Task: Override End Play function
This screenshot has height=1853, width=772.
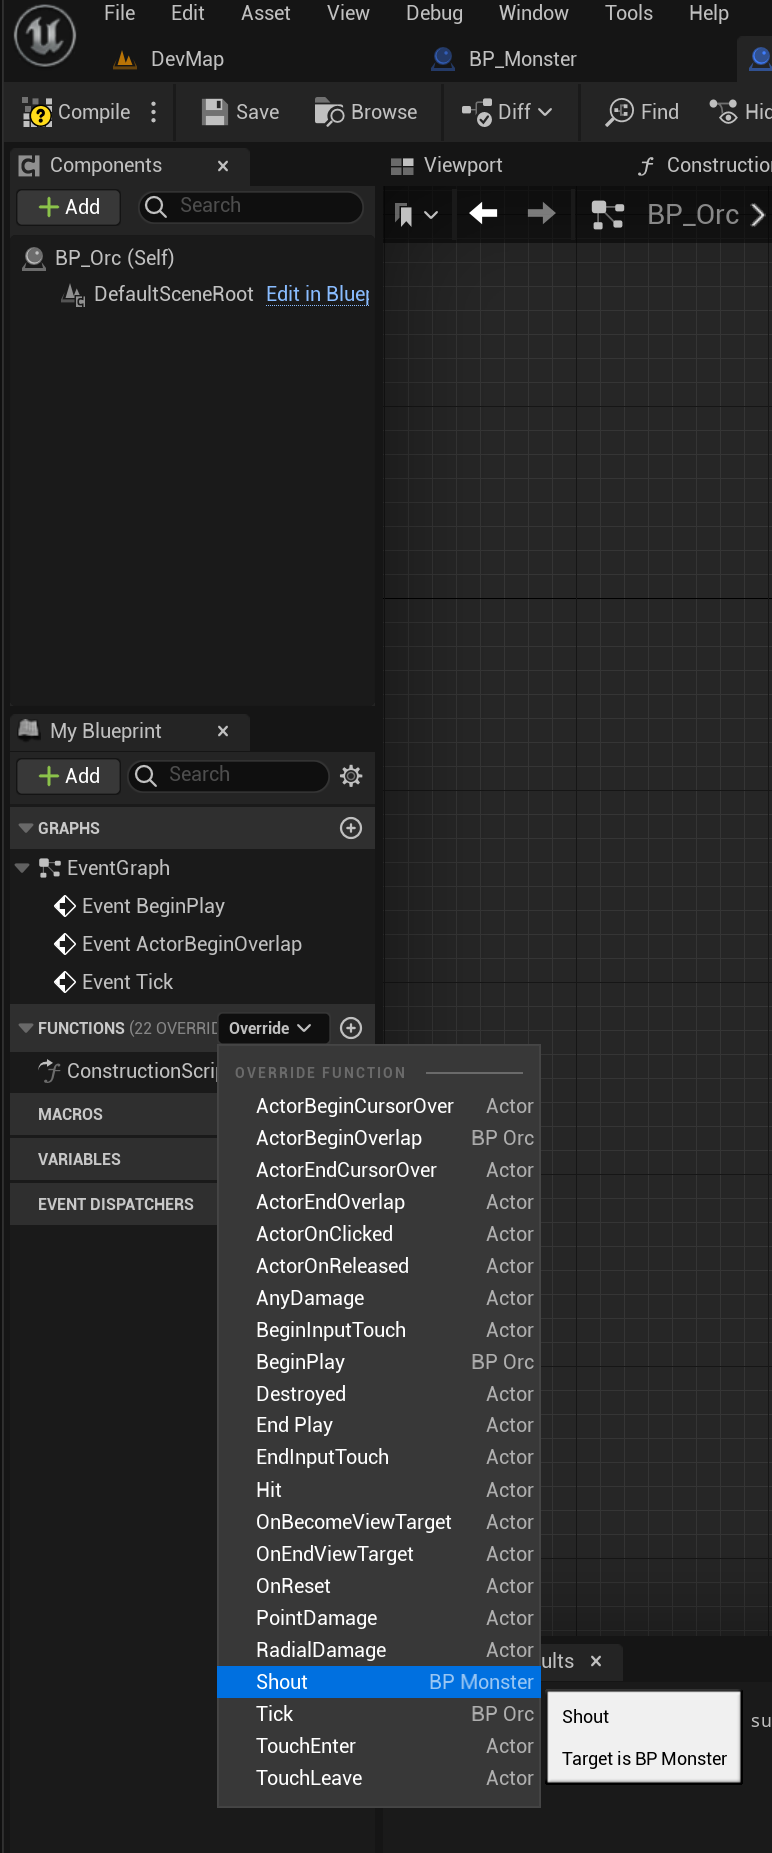Action: tap(379, 1425)
